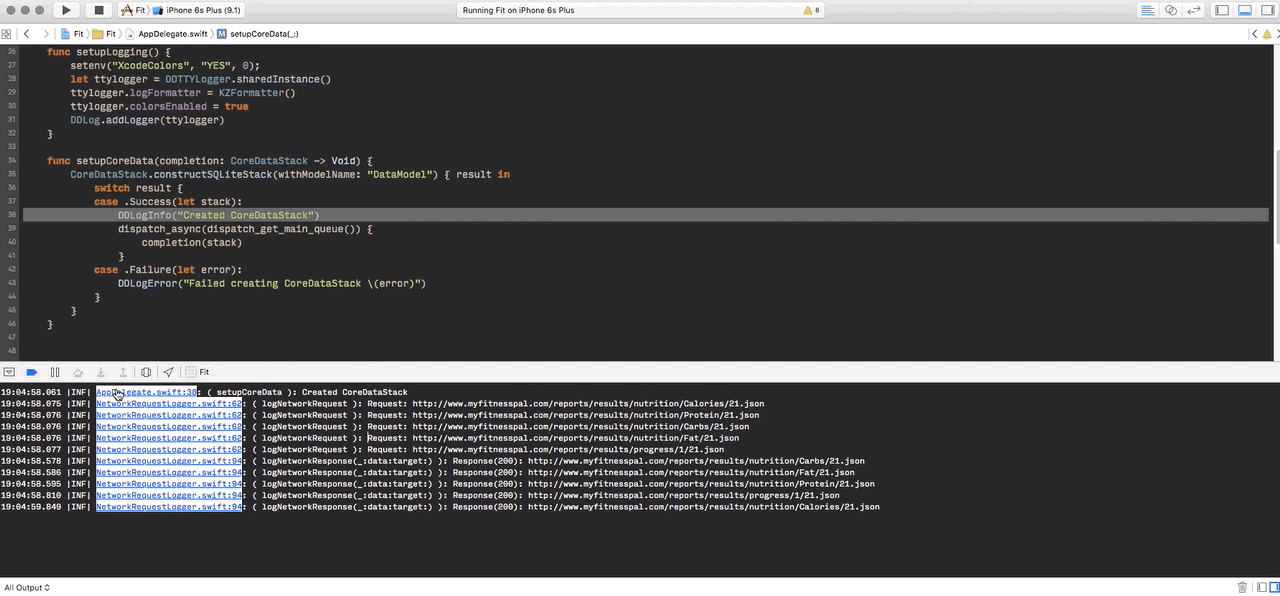Screen dimensions: 1280x596
Task: Toggle breakpoints activation in debug bar
Action: [x=32, y=372]
